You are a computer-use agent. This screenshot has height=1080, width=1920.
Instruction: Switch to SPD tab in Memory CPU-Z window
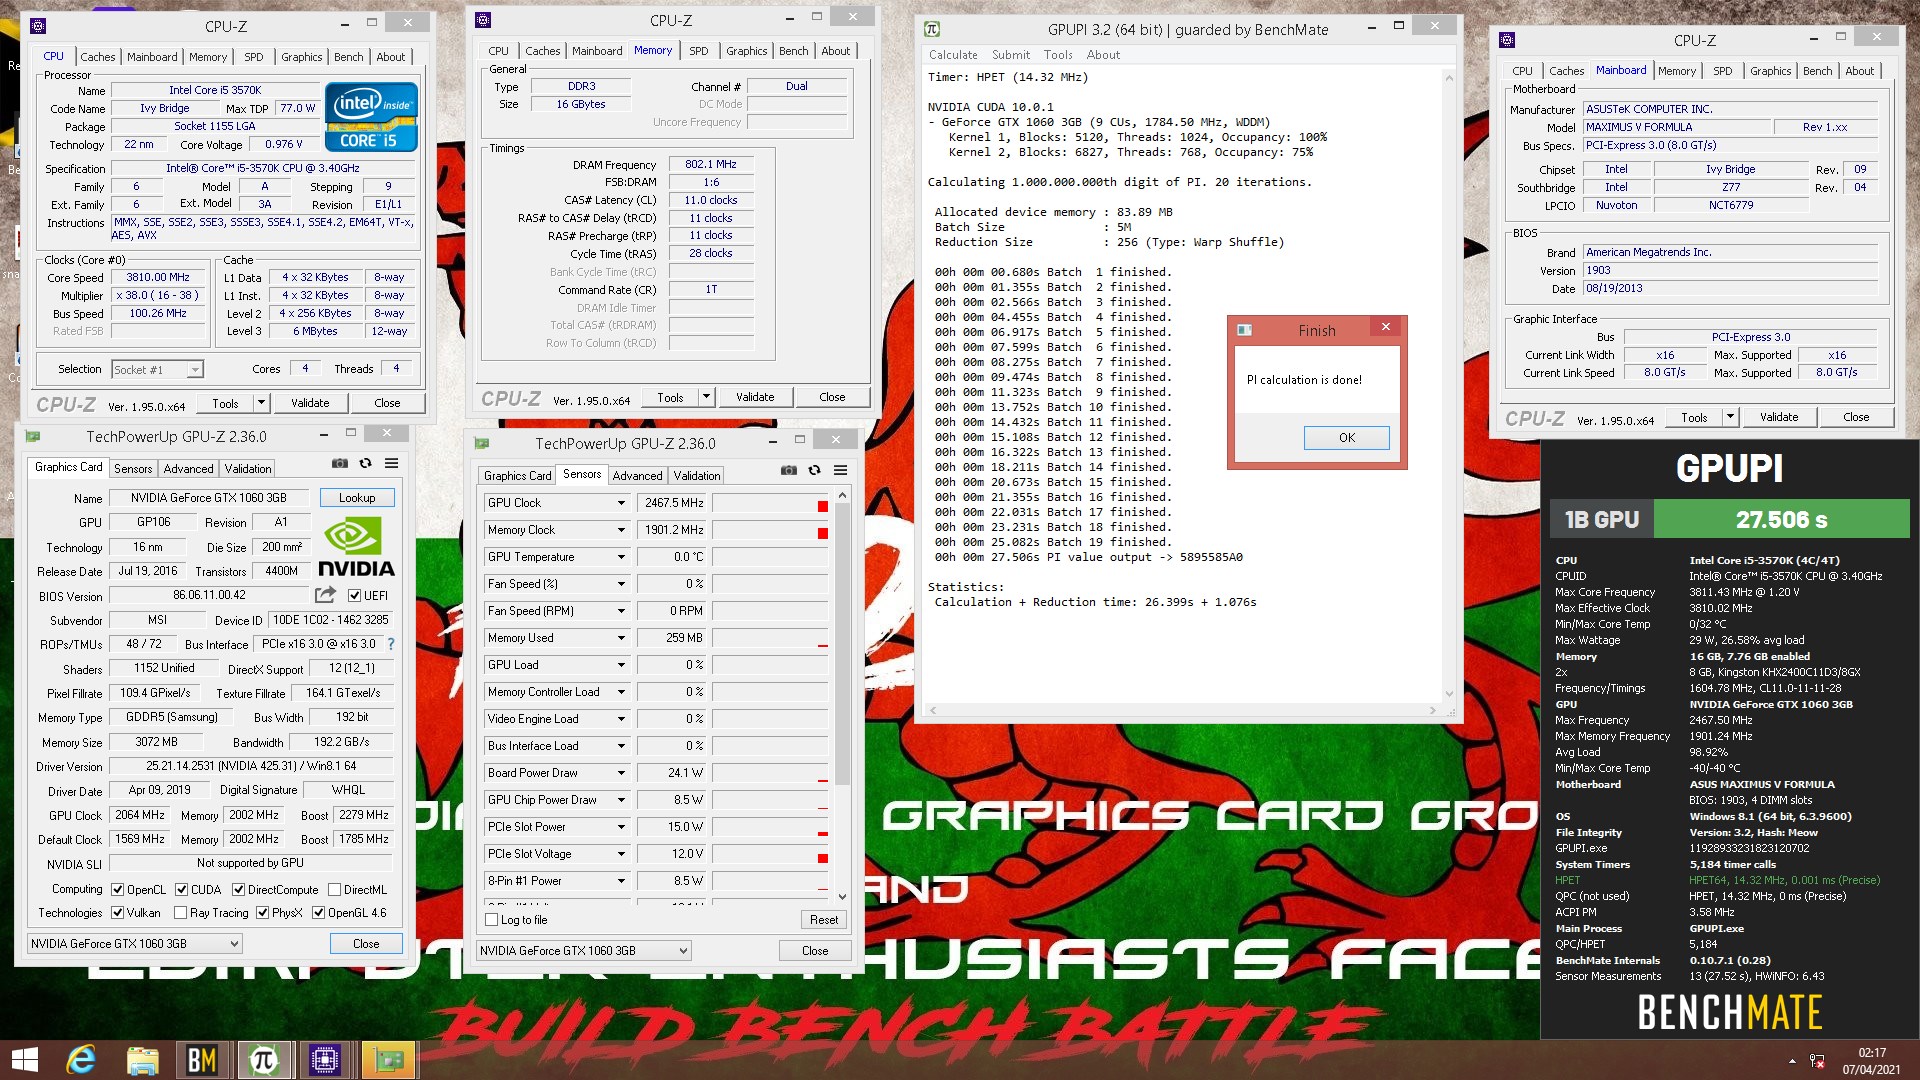699,51
